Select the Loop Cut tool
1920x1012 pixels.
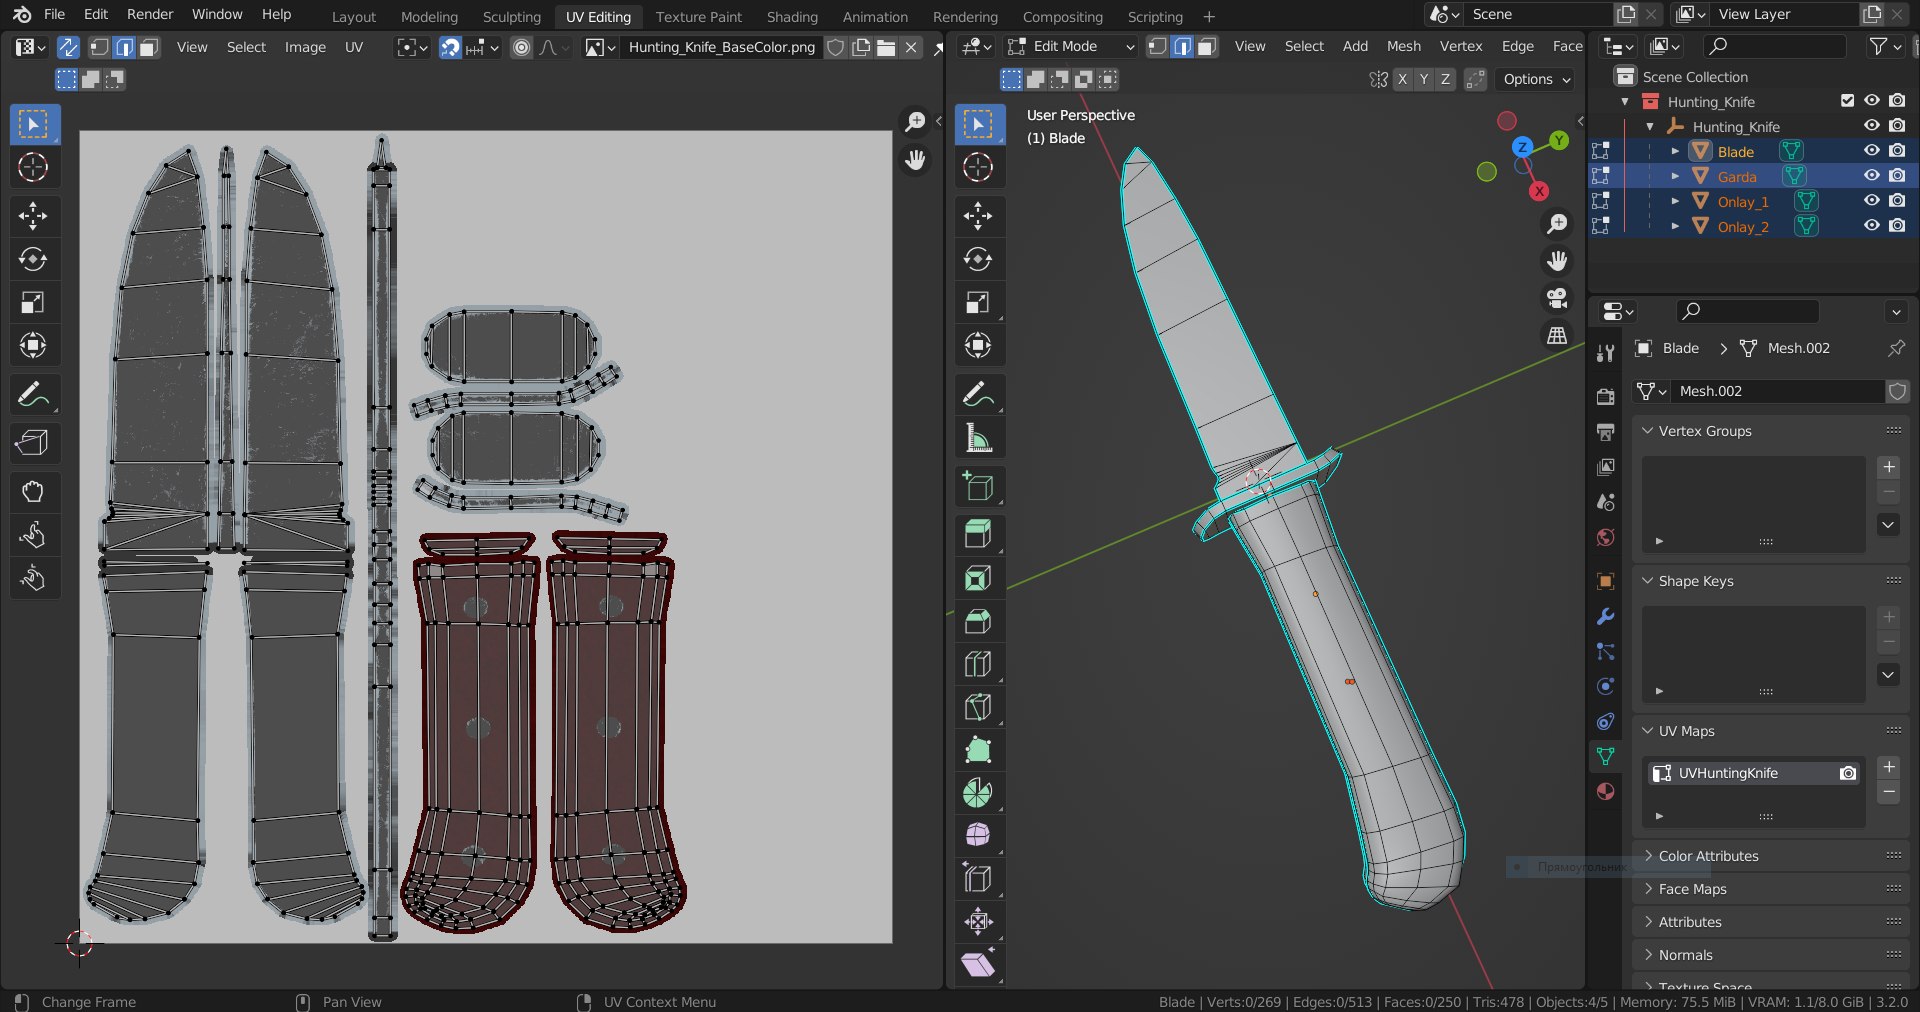pyautogui.click(x=978, y=664)
